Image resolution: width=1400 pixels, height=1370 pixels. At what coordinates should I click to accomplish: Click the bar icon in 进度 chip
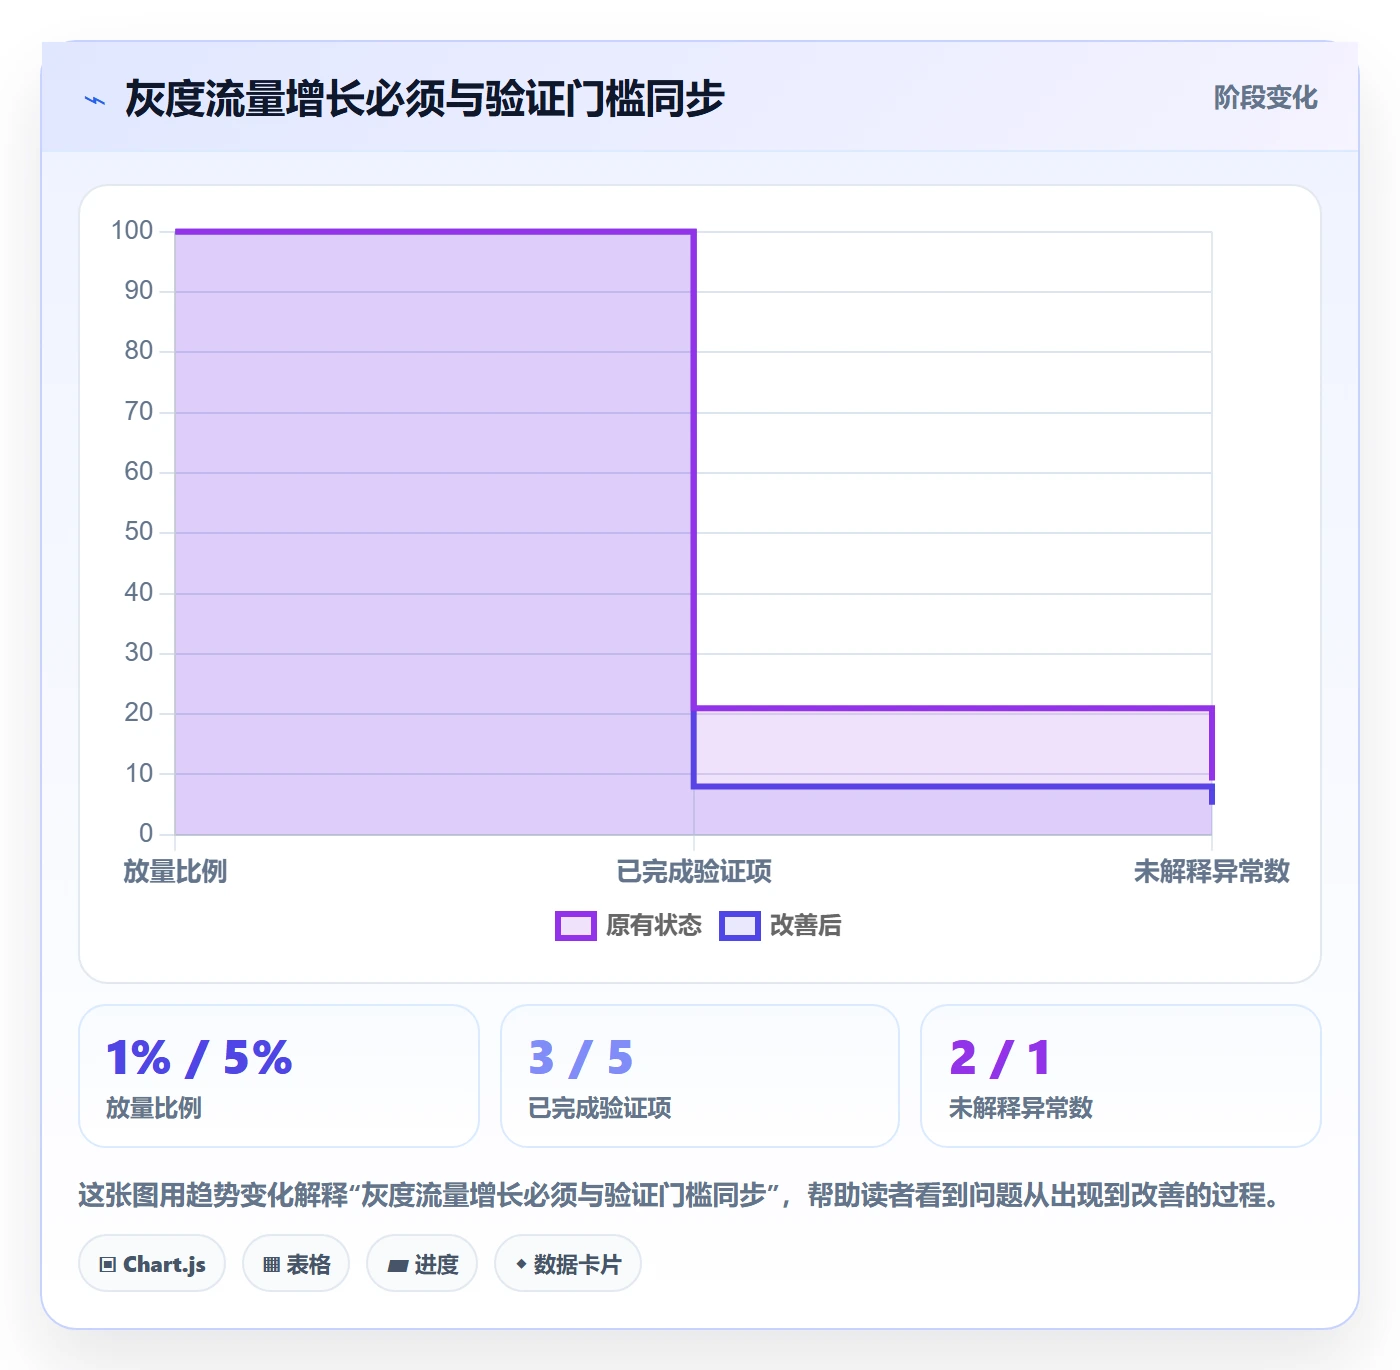coord(398,1266)
